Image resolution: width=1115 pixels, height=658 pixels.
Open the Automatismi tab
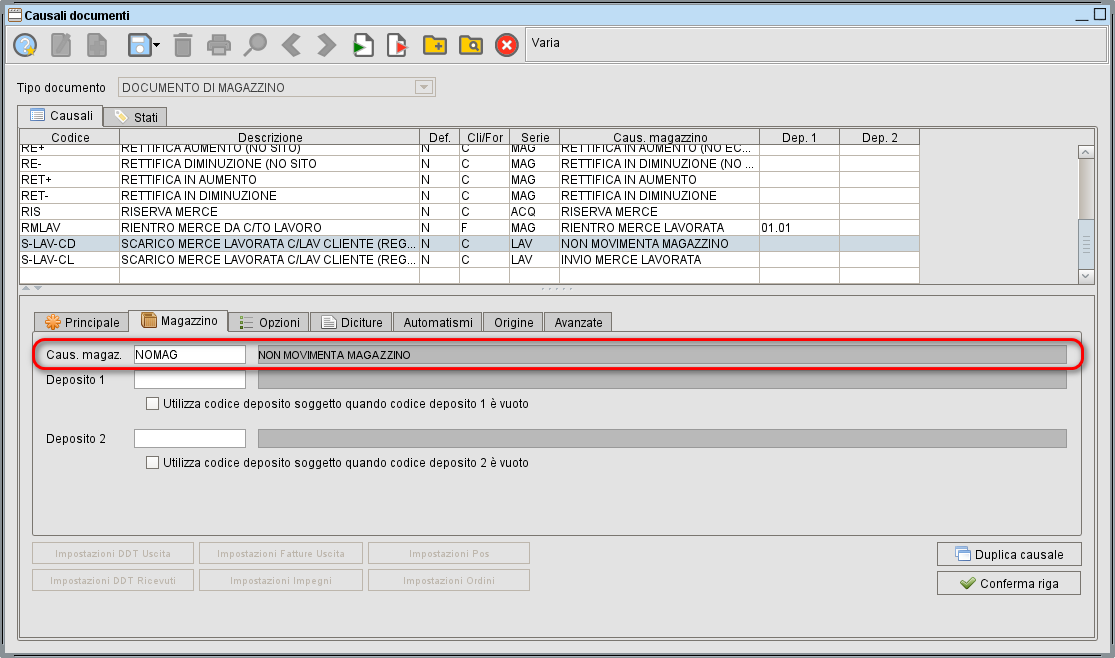(437, 322)
